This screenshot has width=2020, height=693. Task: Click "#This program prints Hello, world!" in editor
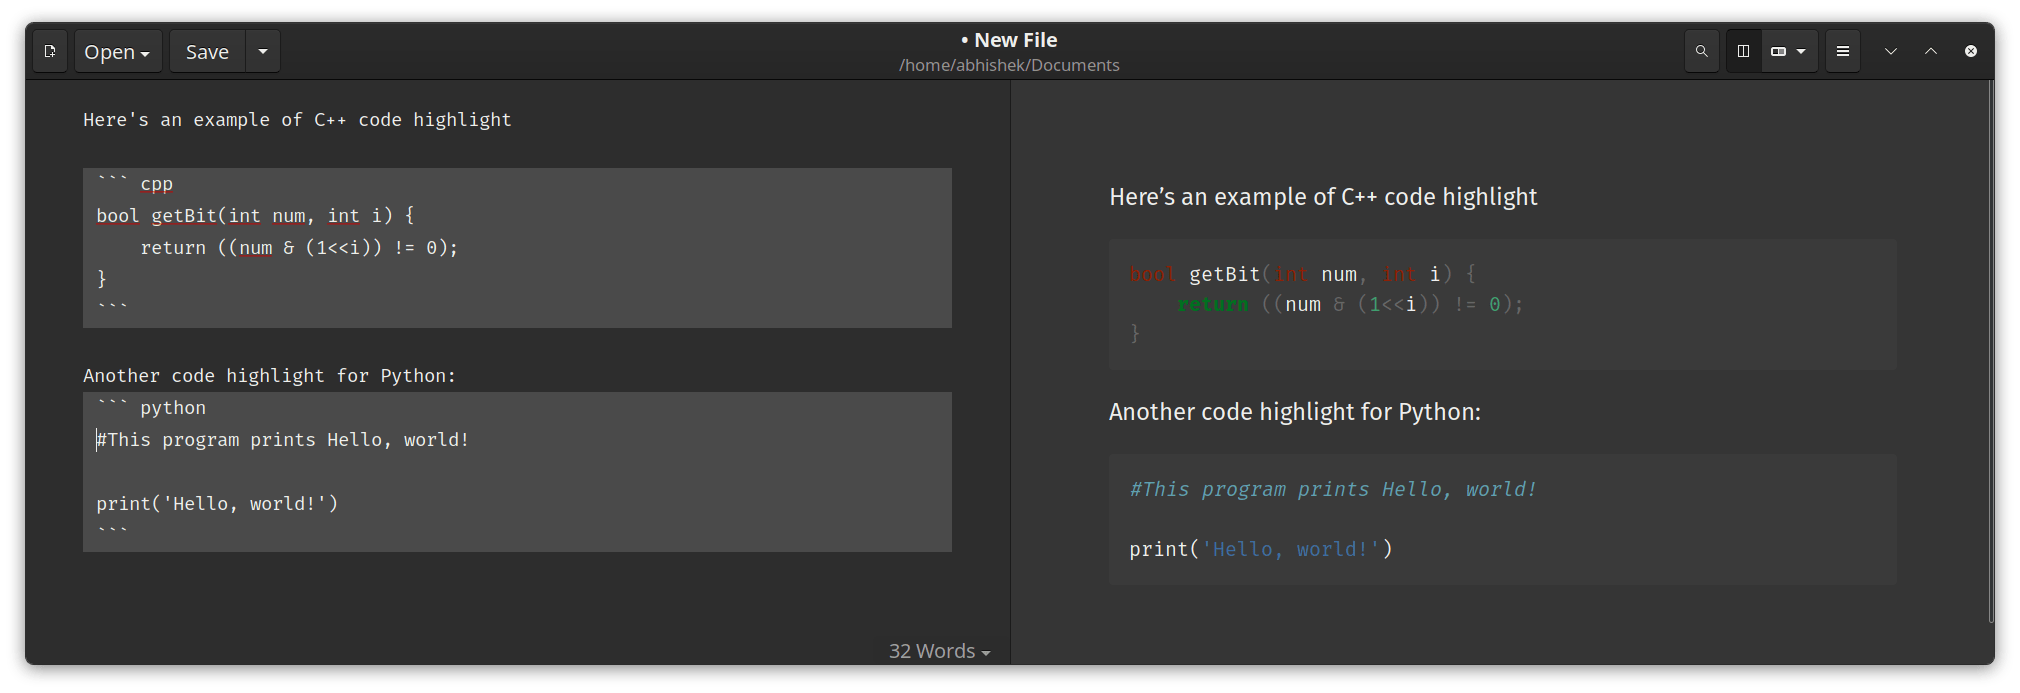(x=283, y=440)
